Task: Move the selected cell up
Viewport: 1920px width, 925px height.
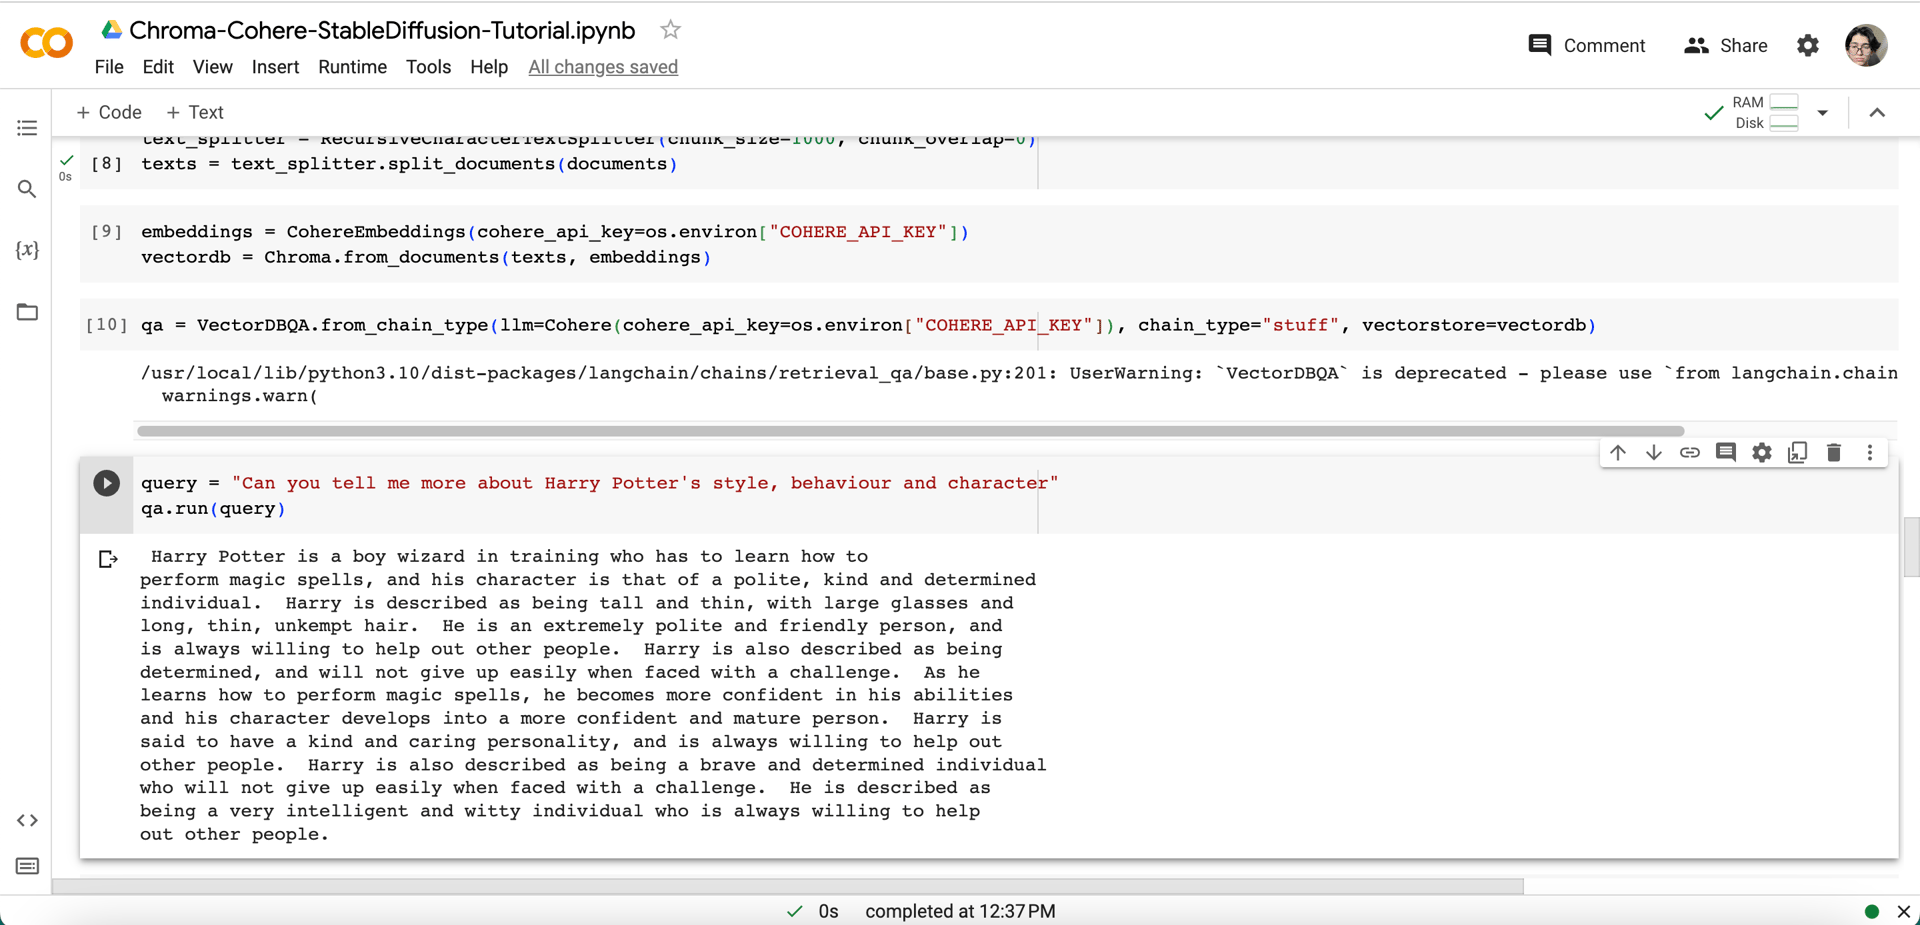Action: [1618, 452]
